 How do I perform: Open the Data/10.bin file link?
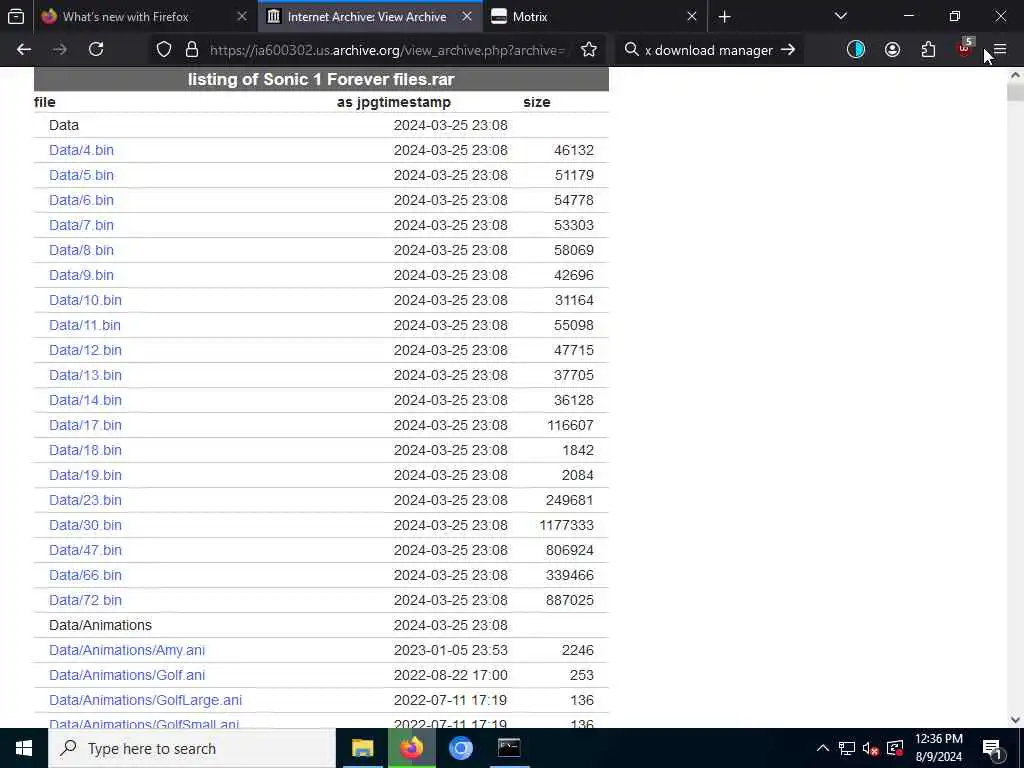tap(86, 300)
